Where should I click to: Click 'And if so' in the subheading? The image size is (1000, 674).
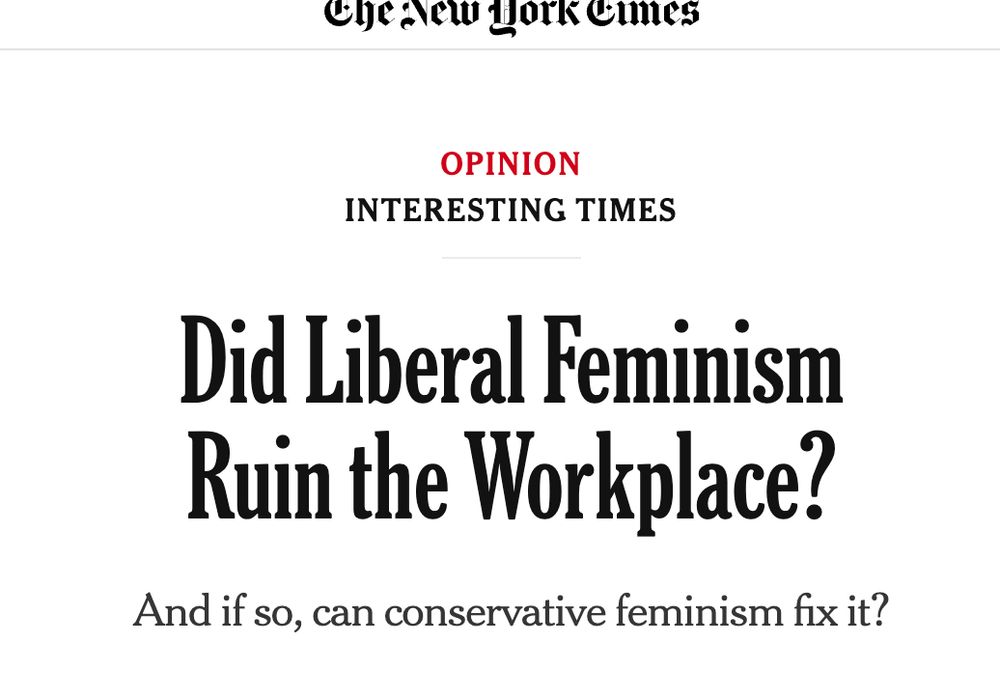click(215, 610)
